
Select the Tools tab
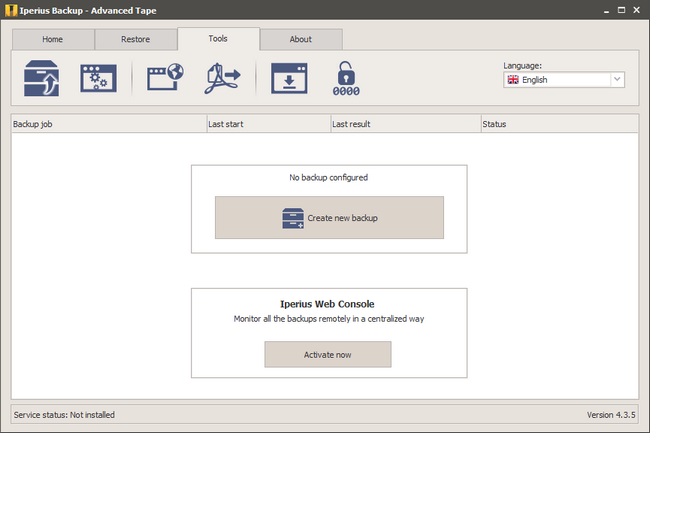(x=218, y=39)
